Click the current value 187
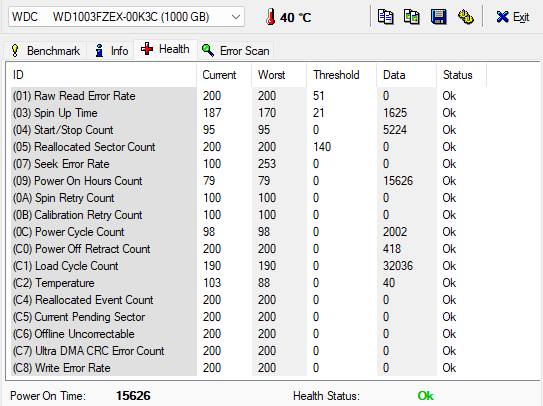Screen dimensions: 543x406 pos(212,113)
